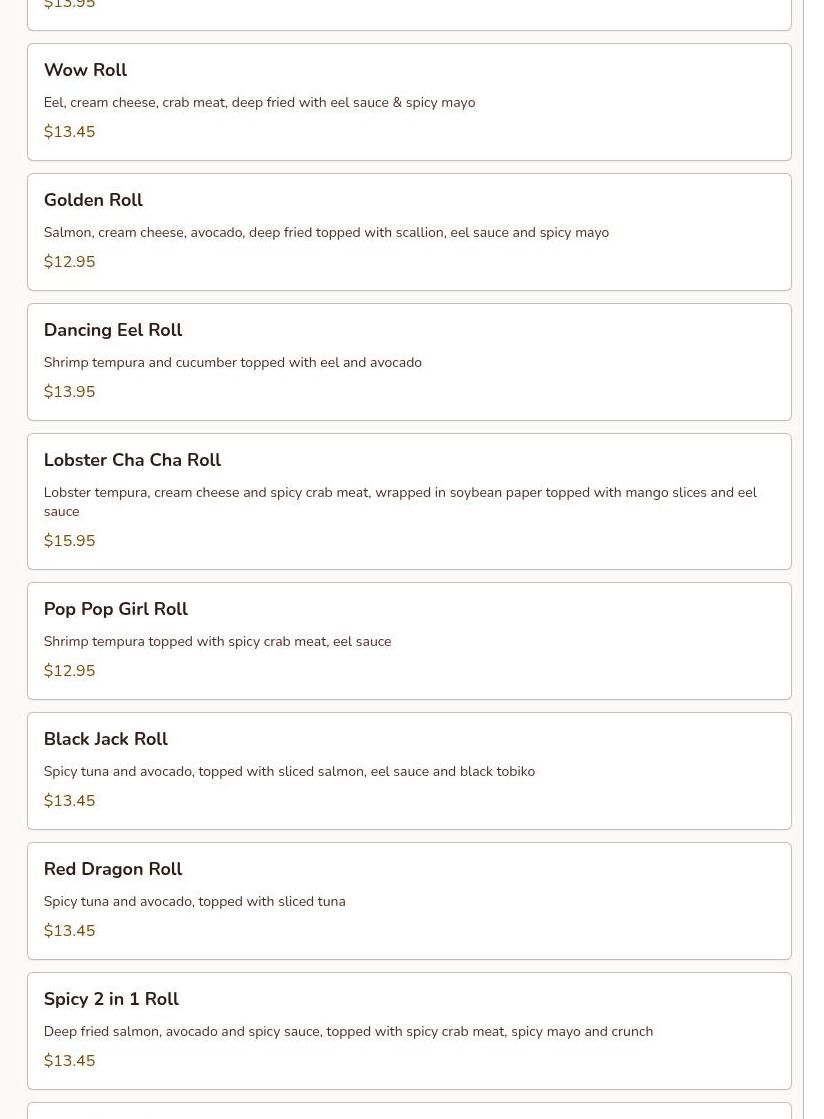Click the Pop Pop Girl Roll price

point(69,671)
